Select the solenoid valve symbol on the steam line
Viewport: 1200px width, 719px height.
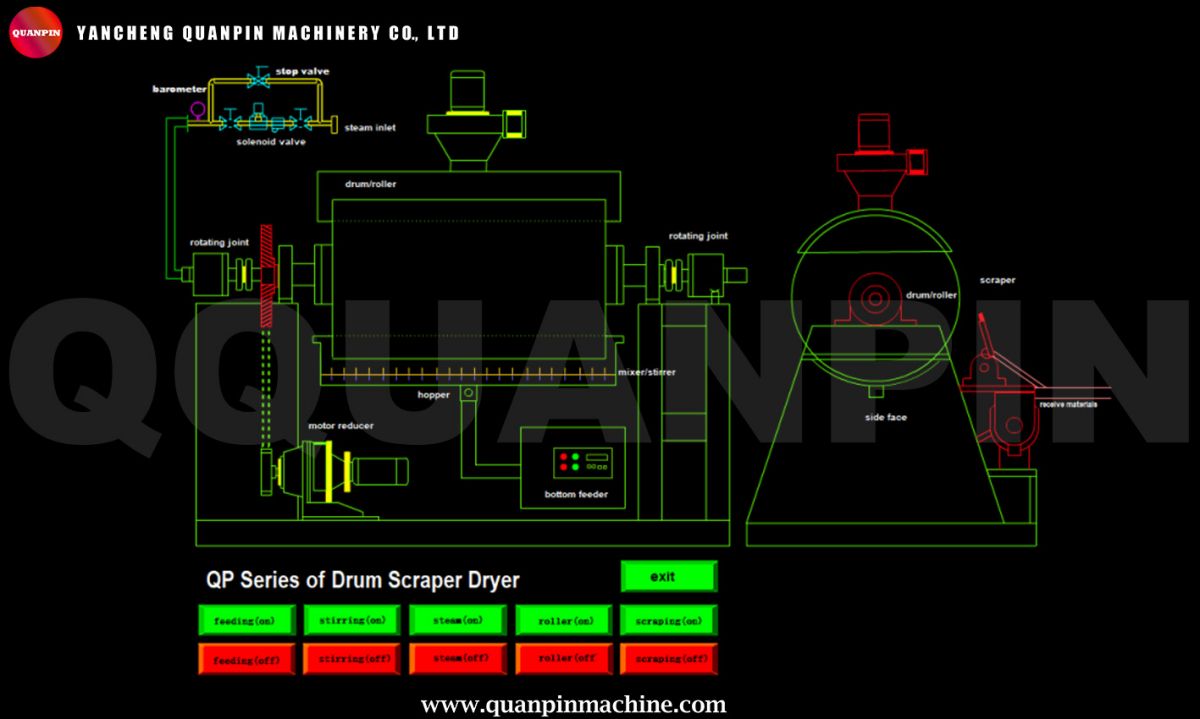pos(258,119)
